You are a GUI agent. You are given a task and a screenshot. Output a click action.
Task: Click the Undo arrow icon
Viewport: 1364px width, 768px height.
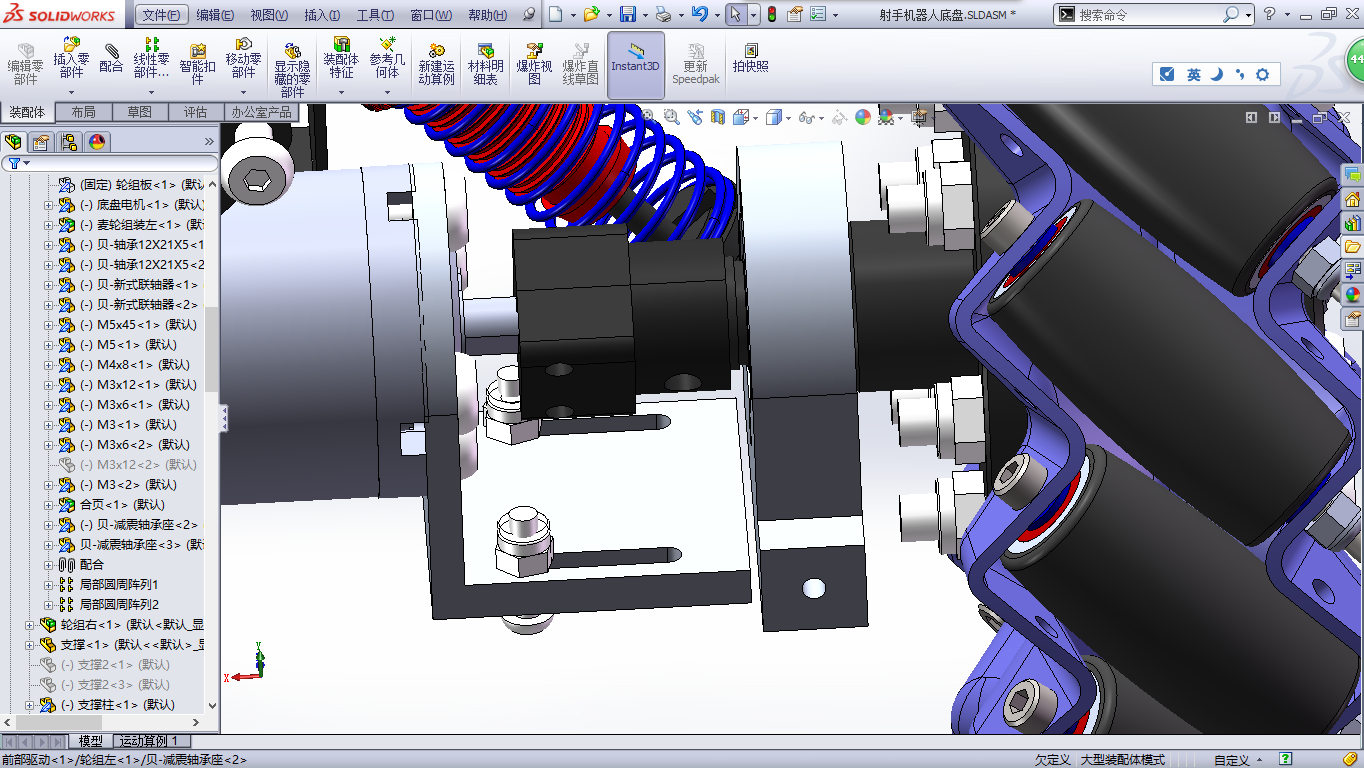point(699,14)
